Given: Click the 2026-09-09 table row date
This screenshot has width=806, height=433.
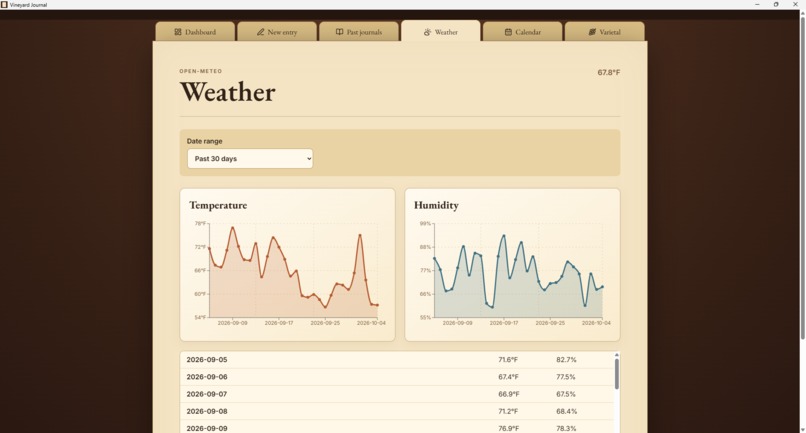Looking at the screenshot, I should pyautogui.click(x=207, y=428).
